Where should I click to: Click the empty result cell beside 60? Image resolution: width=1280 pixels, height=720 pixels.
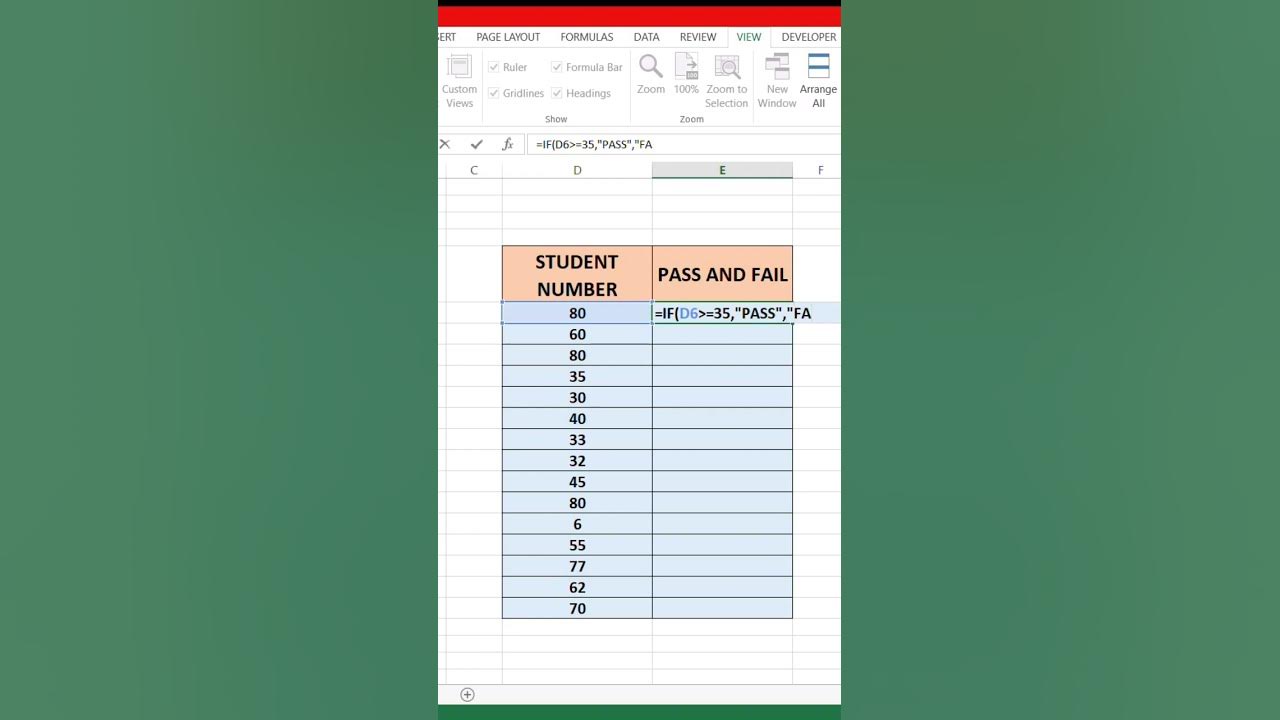(722, 334)
